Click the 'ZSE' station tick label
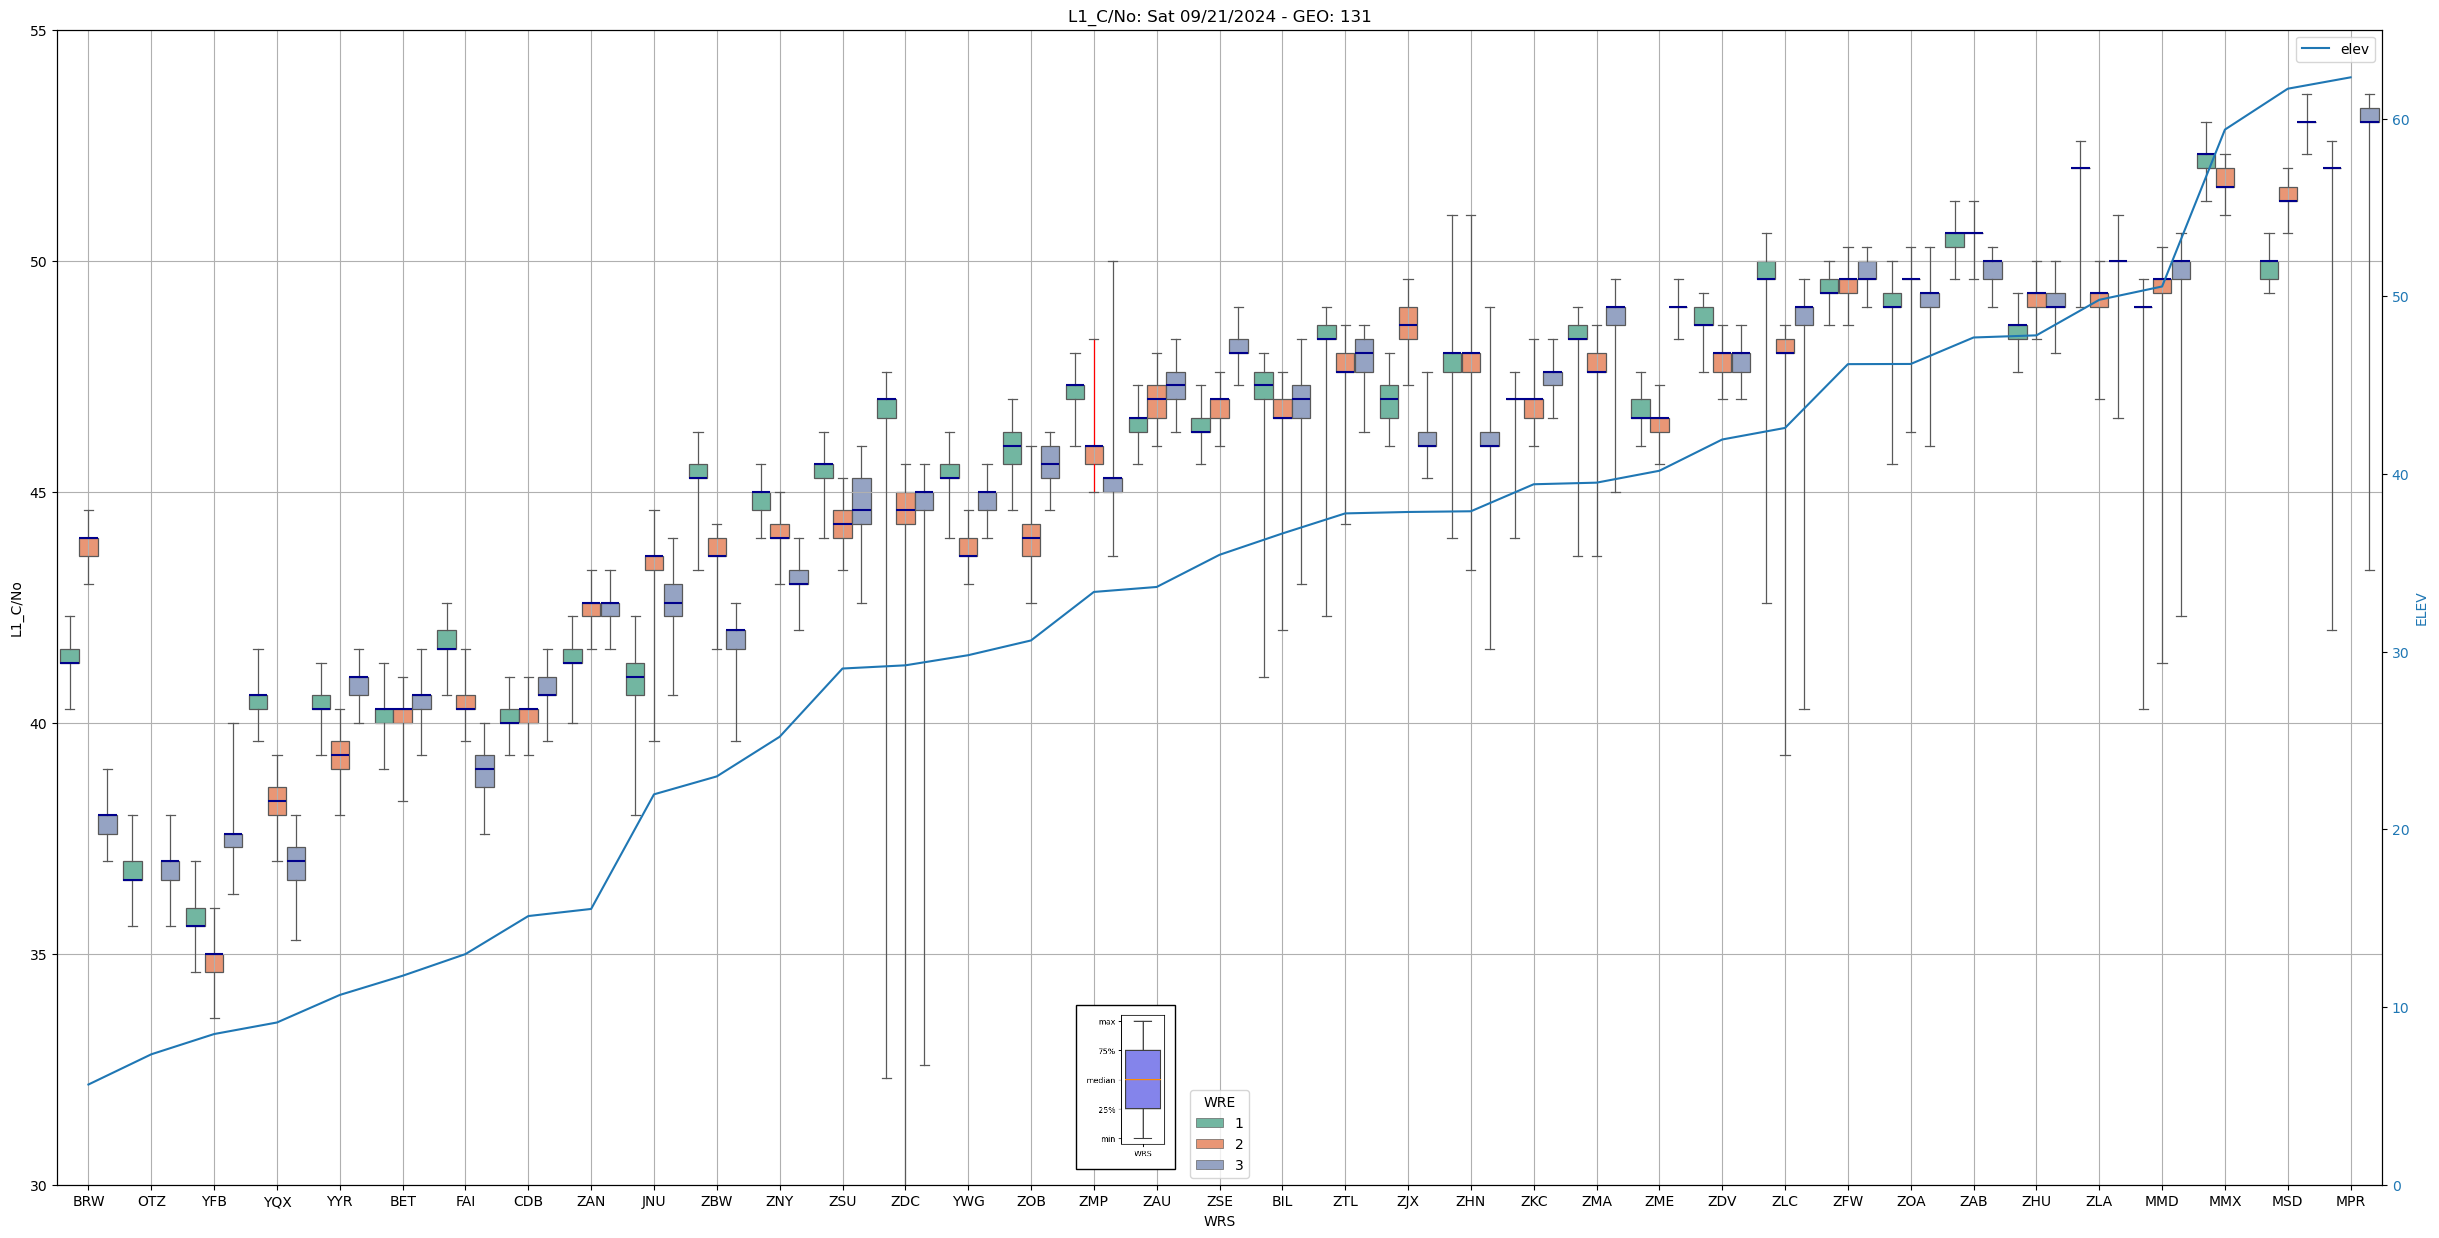Viewport: 2439px width, 1238px height. (1220, 1201)
